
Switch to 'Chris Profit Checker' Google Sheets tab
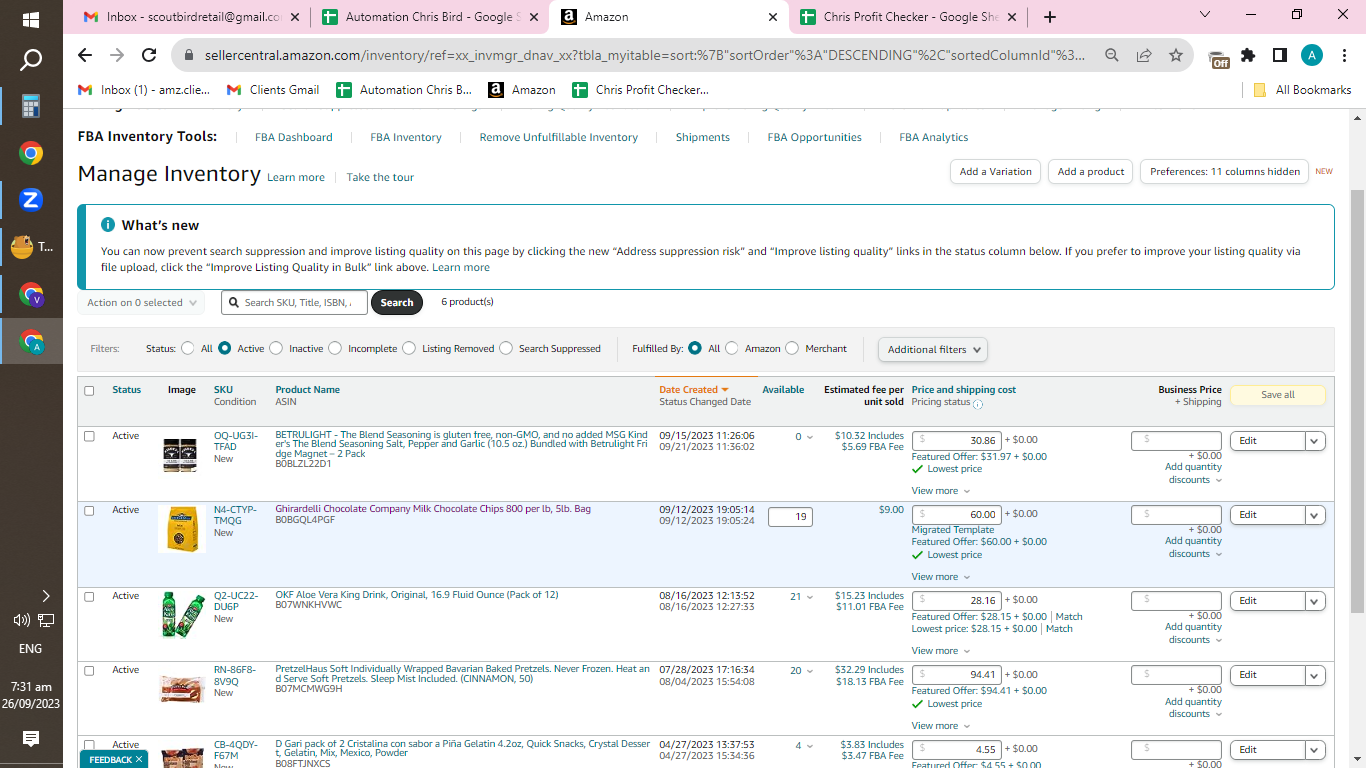tap(908, 17)
